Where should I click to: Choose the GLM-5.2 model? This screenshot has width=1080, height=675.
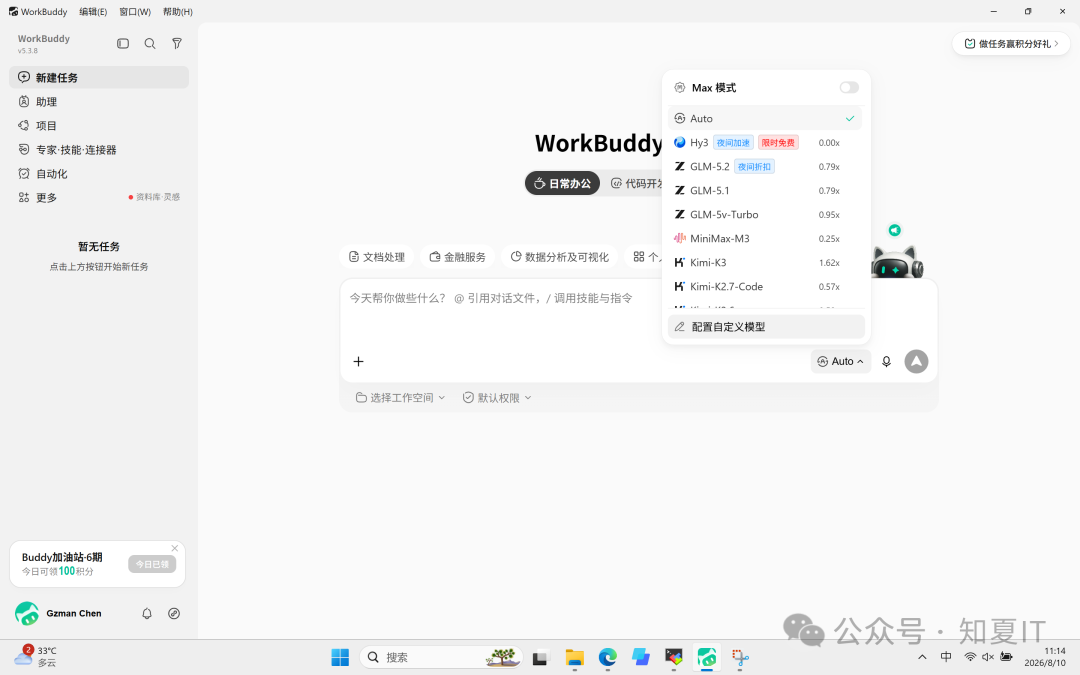pyautogui.click(x=765, y=167)
